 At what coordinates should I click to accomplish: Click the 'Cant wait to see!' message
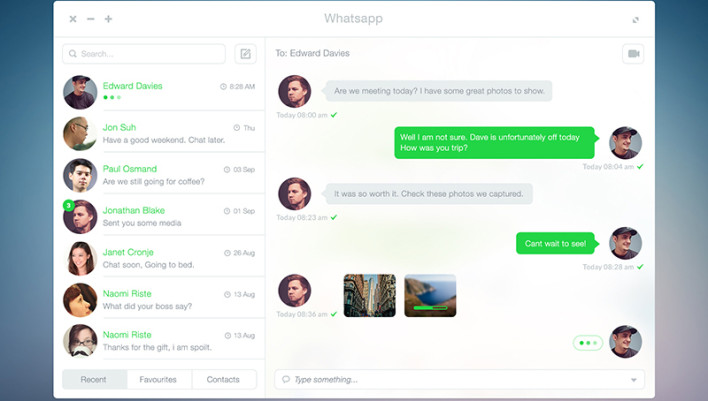pos(557,243)
